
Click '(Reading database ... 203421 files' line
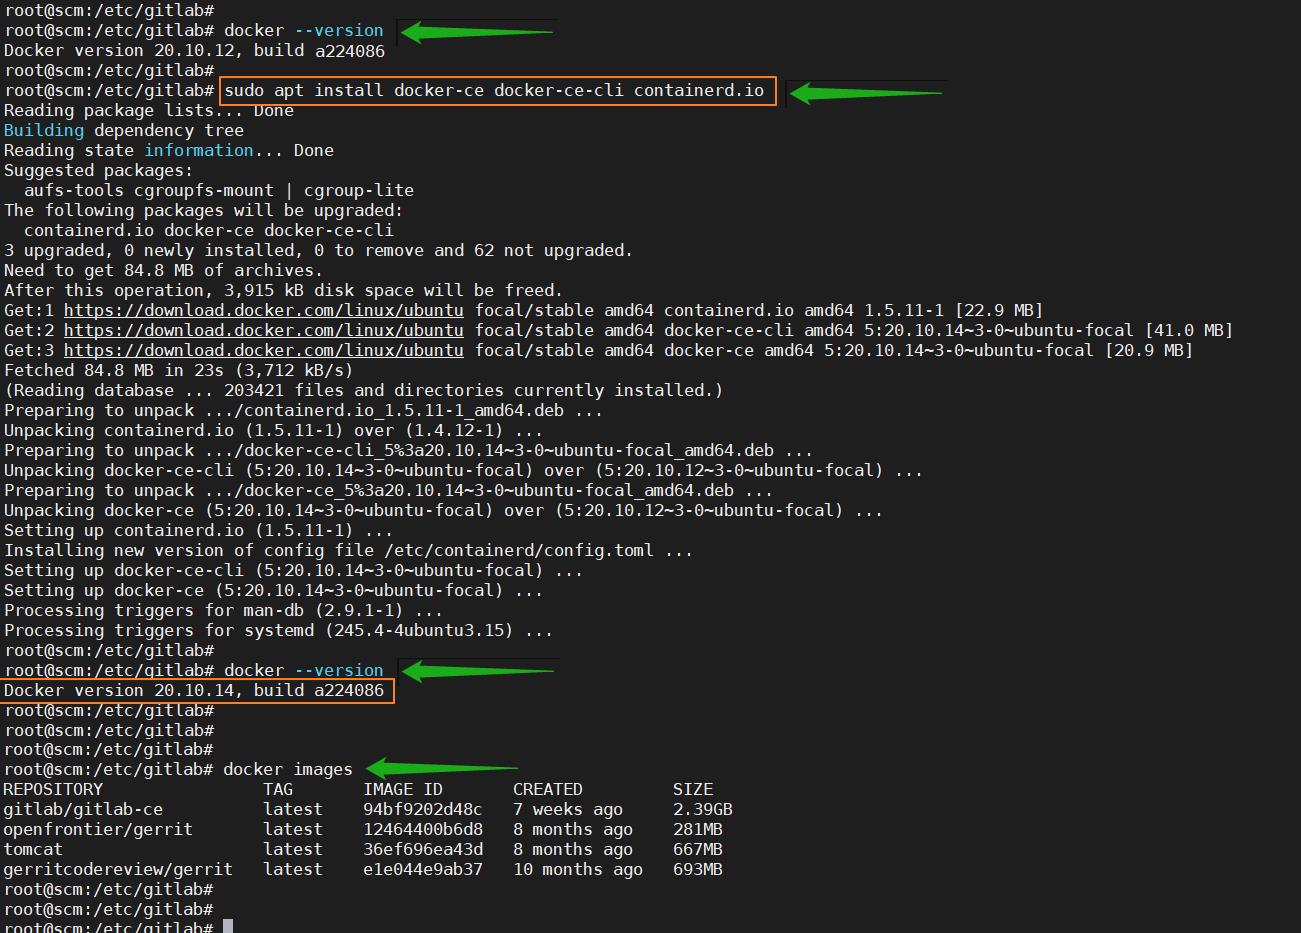pyautogui.click(x=363, y=390)
